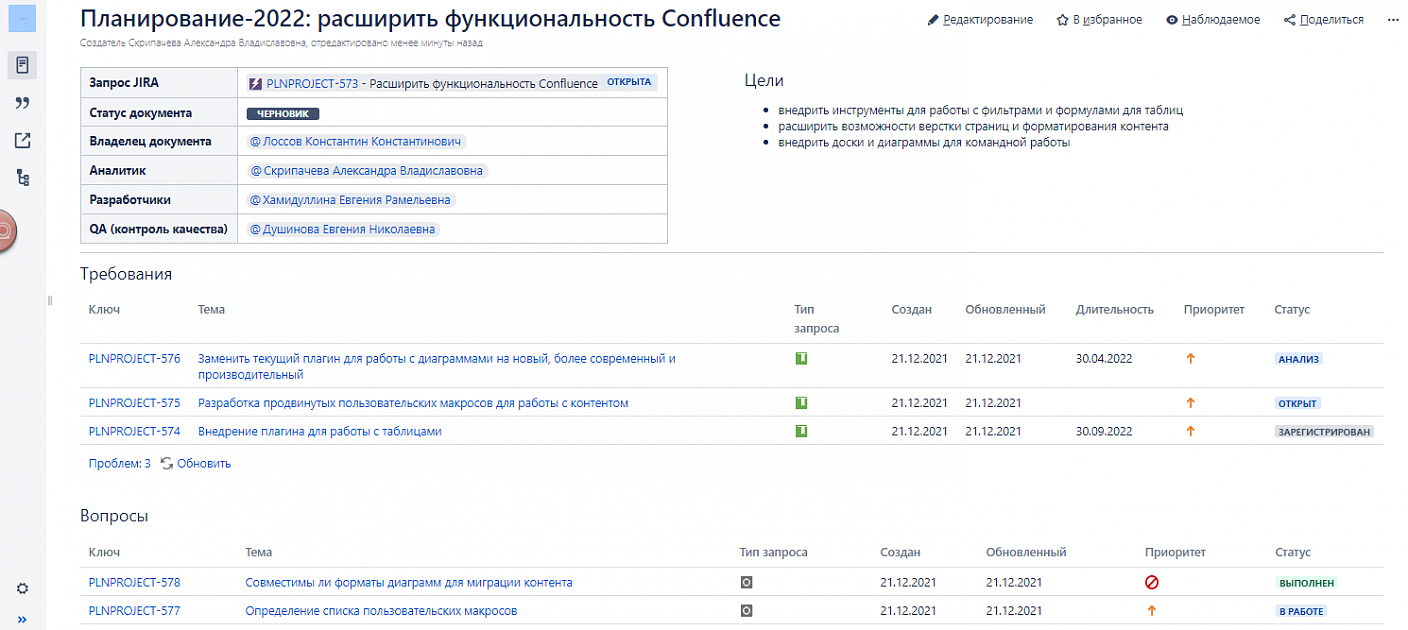Viewport: 1408px width, 630px height.
Task: Open the profile @Хамидуллина Евгения Рамельевна
Action: point(351,200)
